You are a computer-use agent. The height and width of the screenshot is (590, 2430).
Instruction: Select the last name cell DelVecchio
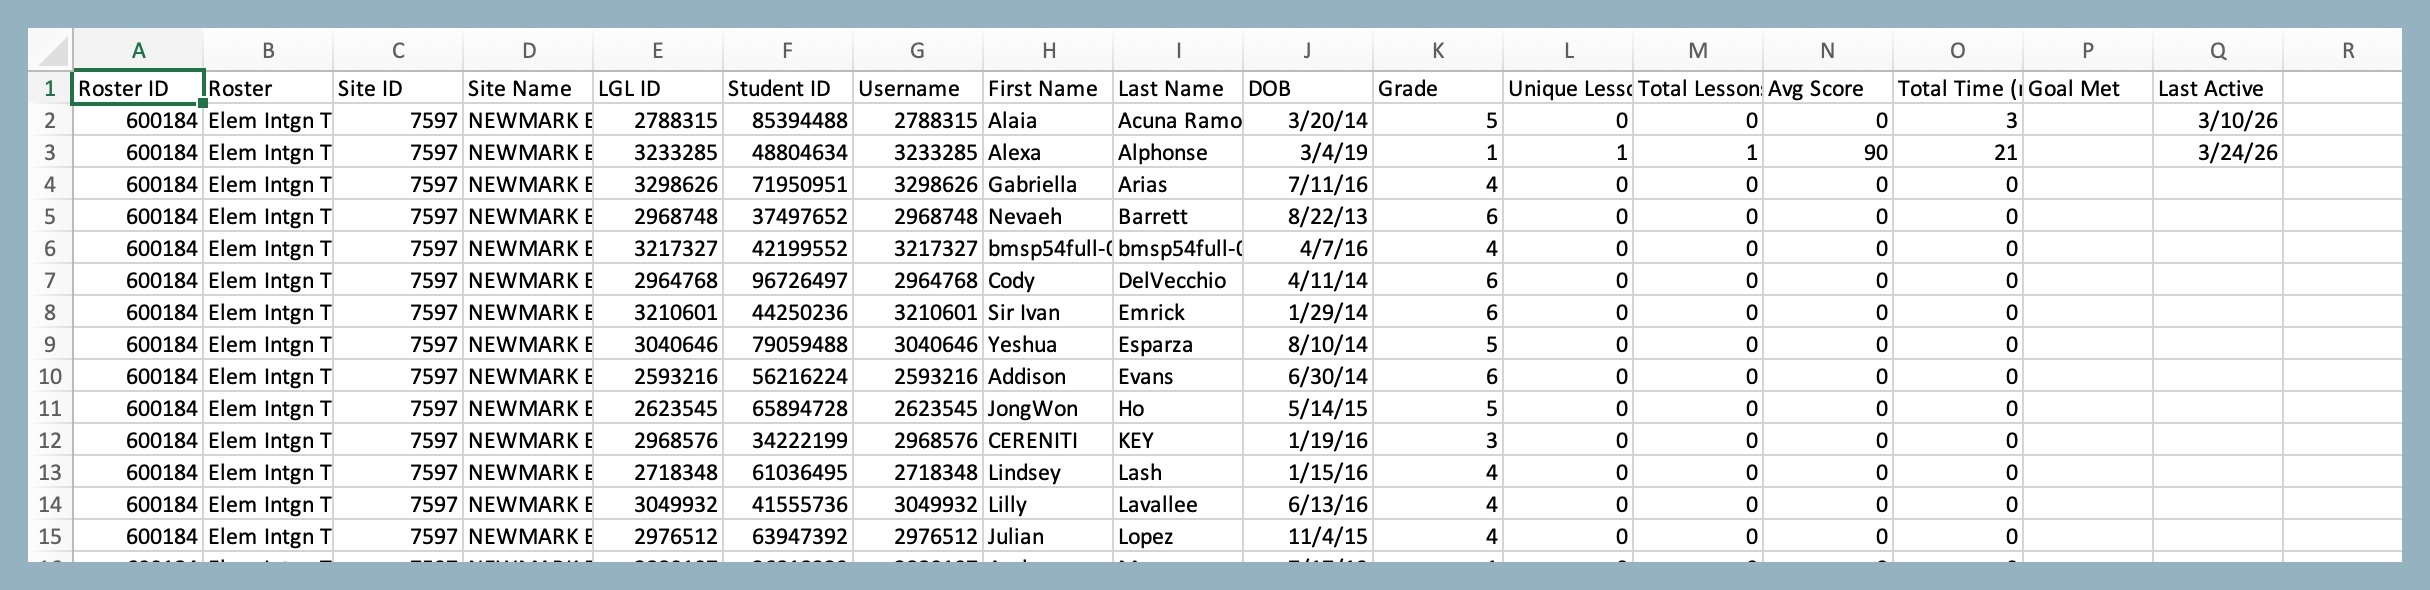coord(1178,281)
